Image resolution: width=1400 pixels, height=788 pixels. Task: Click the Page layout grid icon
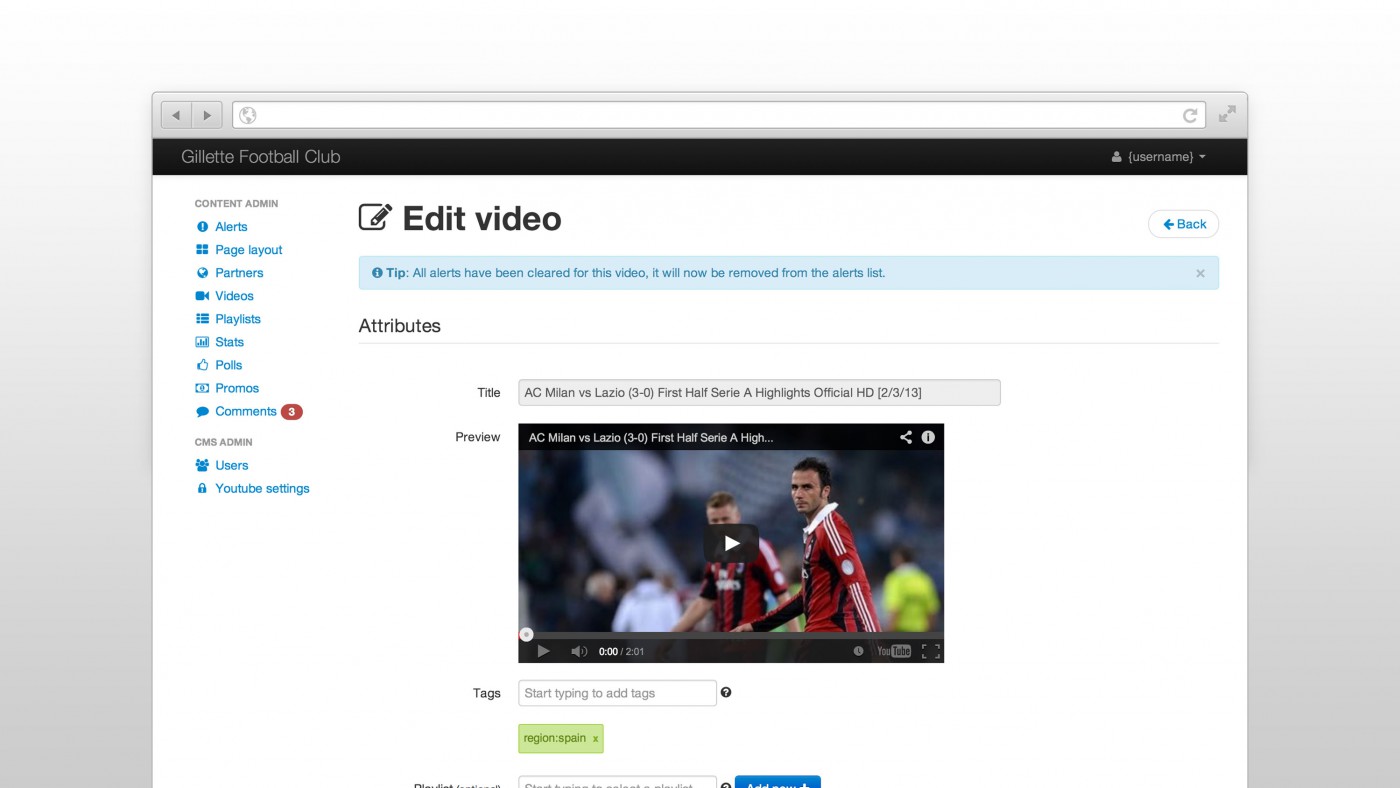[x=202, y=250]
